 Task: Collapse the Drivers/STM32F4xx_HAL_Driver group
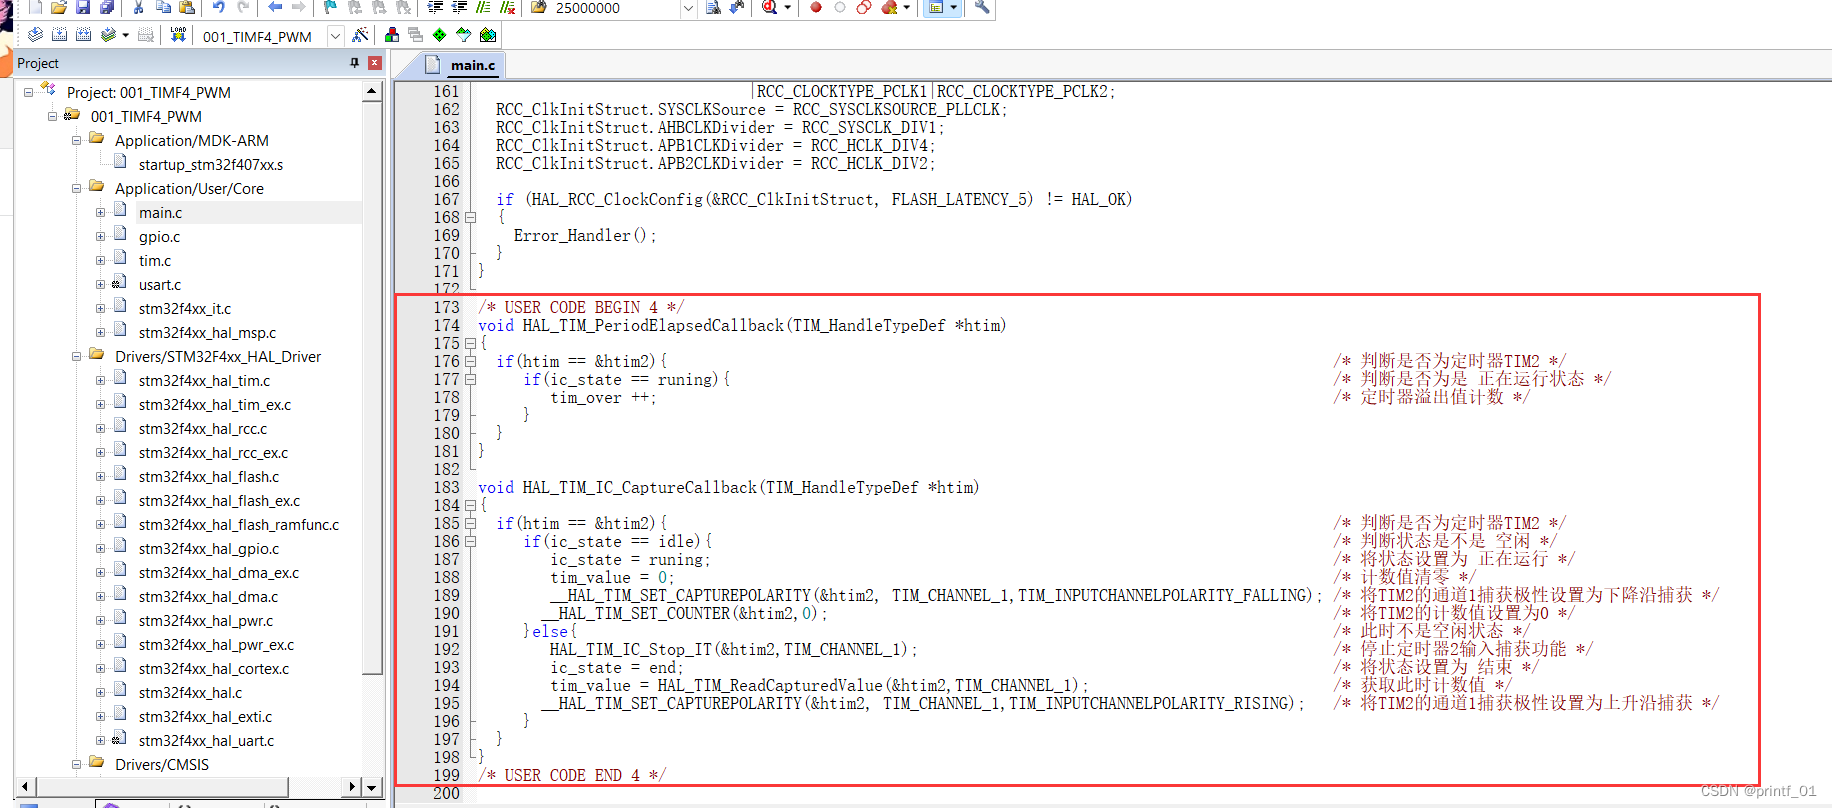click(77, 356)
